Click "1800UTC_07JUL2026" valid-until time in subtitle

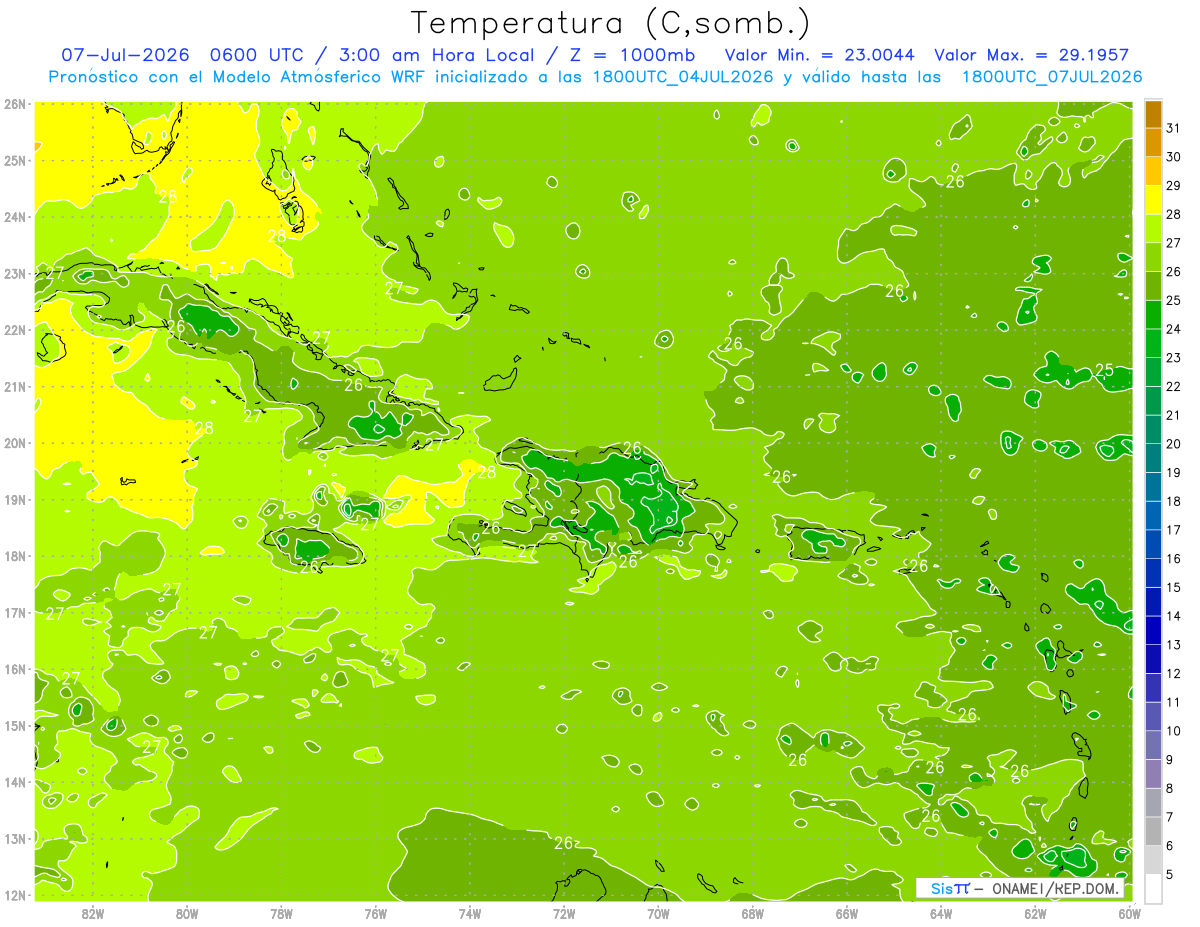pyautogui.click(x=1051, y=77)
